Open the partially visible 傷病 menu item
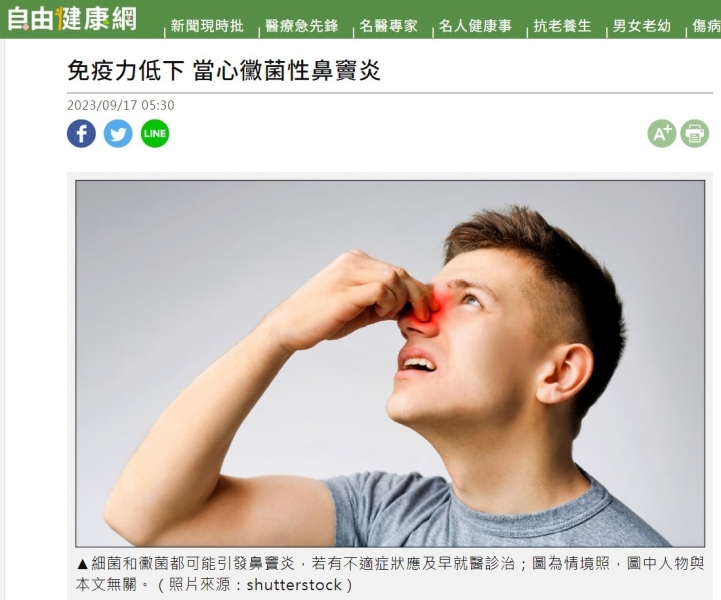 (706, 26)
